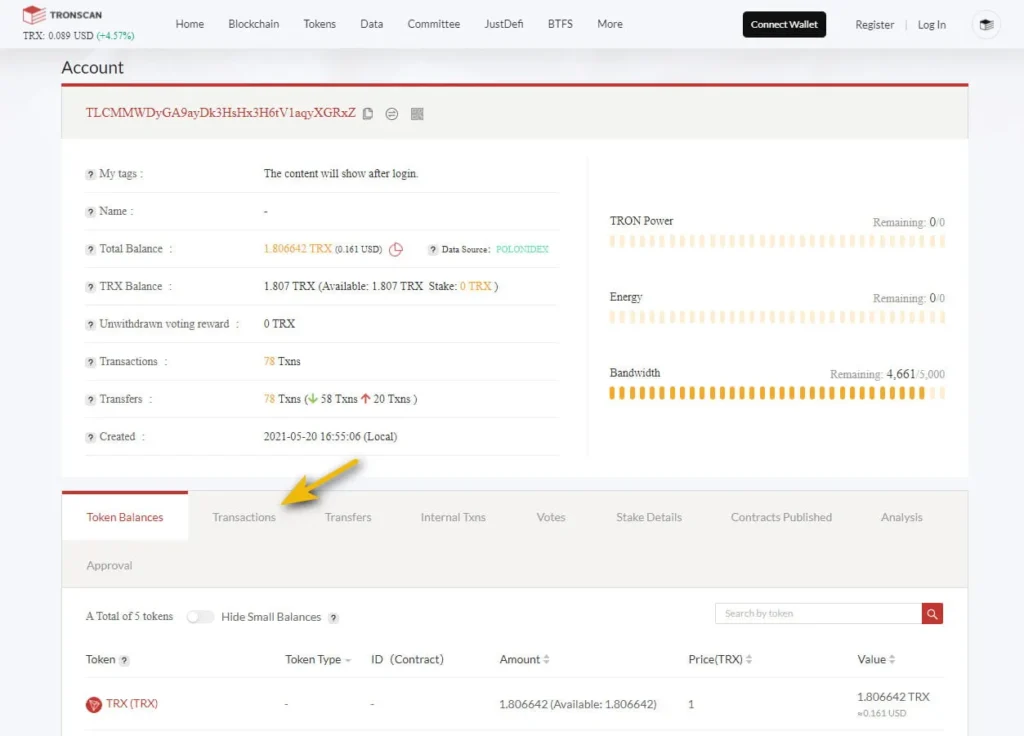
Task: Click the Energy progress bar
Action: (777, 317)
